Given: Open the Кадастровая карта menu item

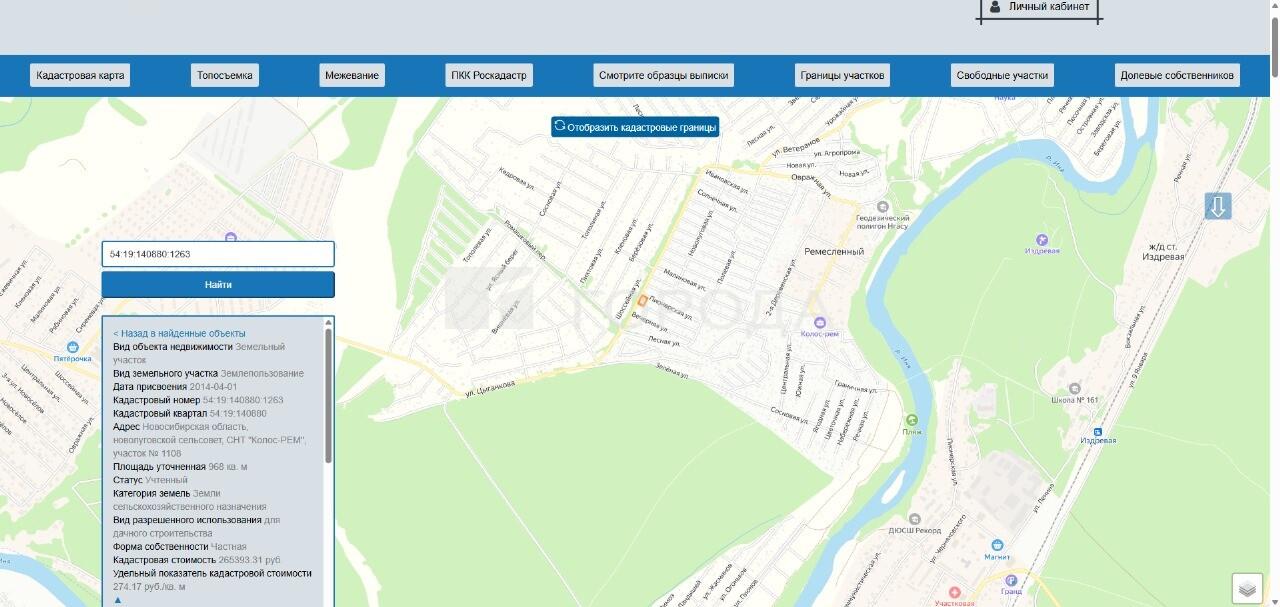Looking at the screenshot, I should [x=80, y=75].
